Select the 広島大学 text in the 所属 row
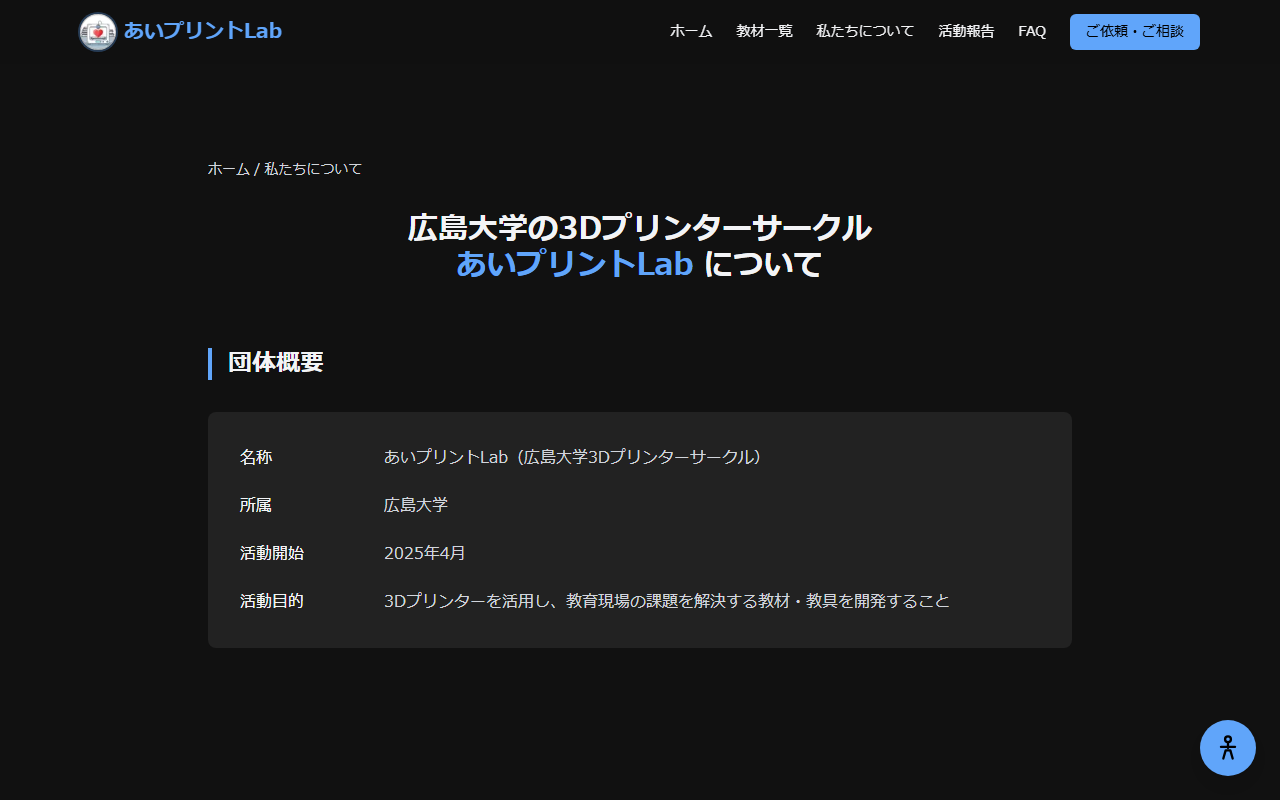The height and width of the screenshot is (800, 1280). [417, 505]
